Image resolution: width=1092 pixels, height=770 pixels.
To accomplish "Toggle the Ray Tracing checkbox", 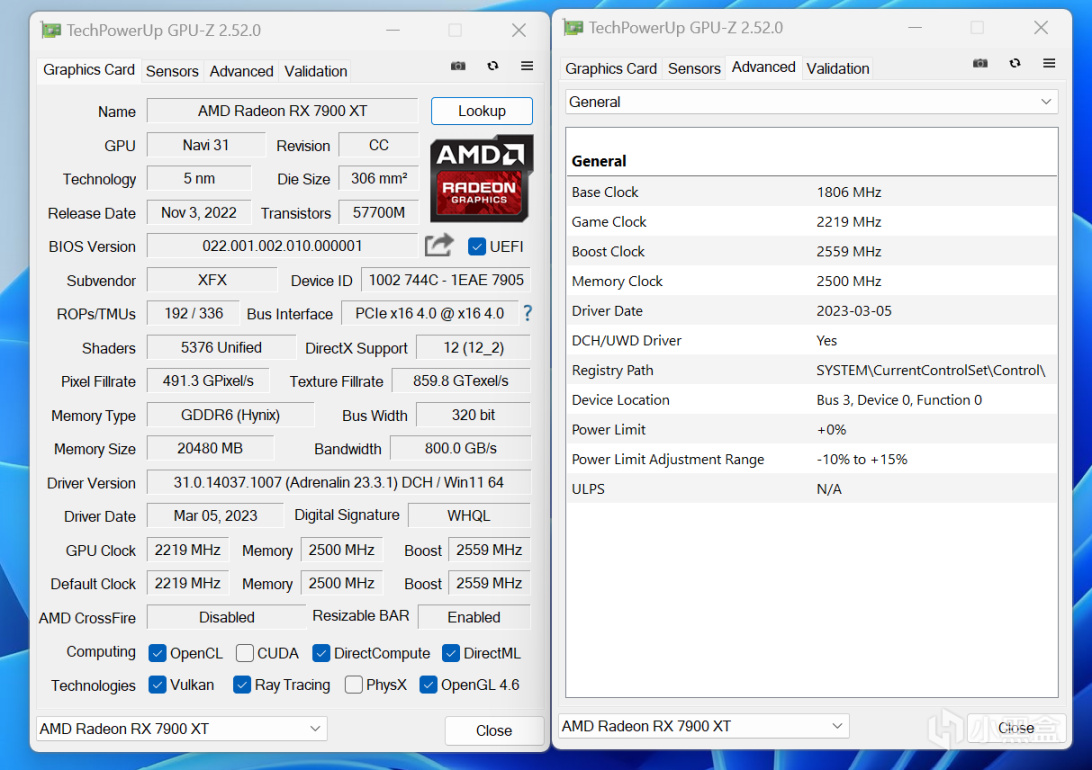I will [242, 685].
